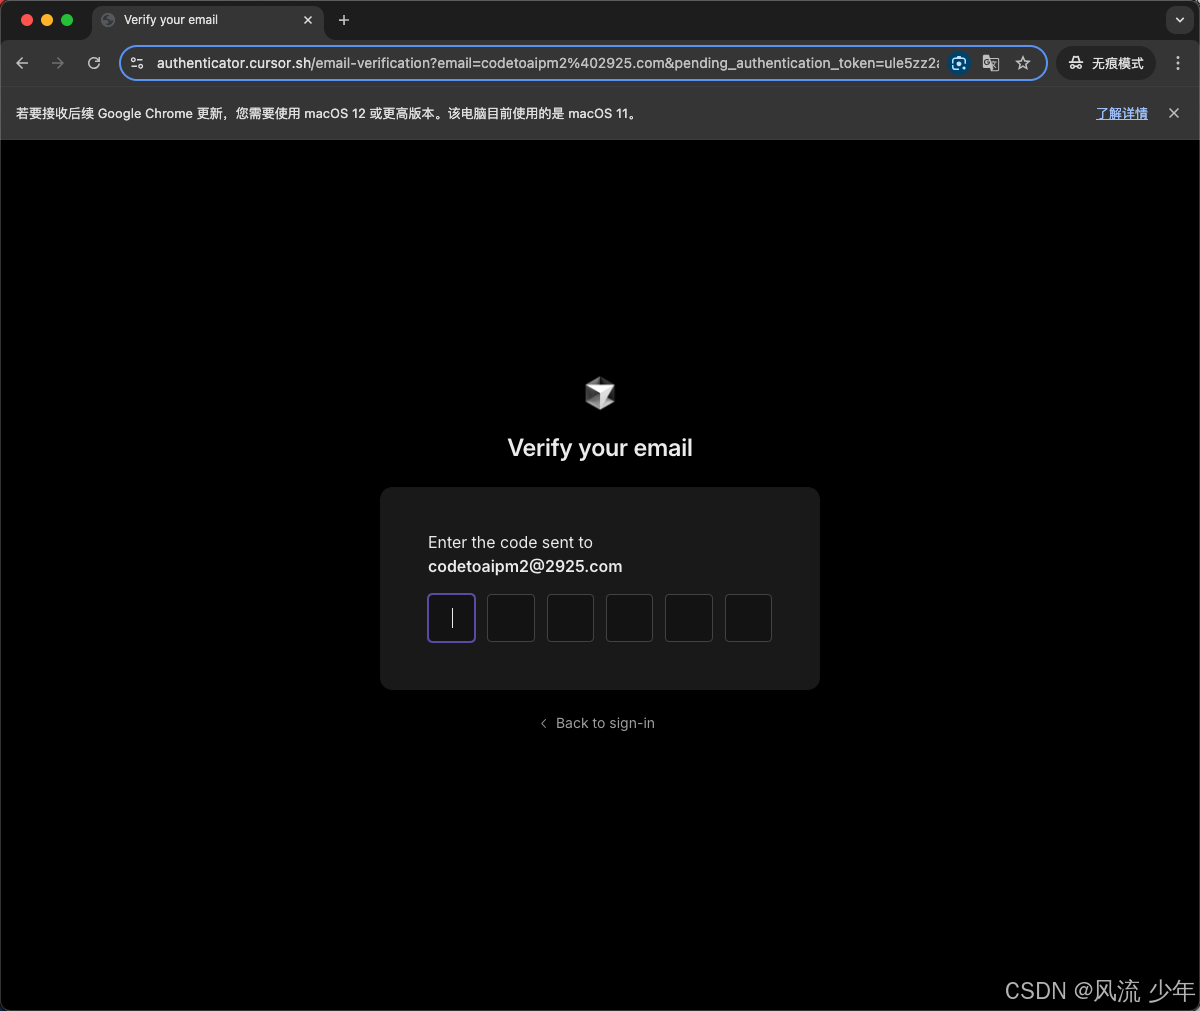This screenshot has height=1011, width=1200.
Task: Focus the sixth code digit box
Action: pyautogui.click(x=748, y=618)
